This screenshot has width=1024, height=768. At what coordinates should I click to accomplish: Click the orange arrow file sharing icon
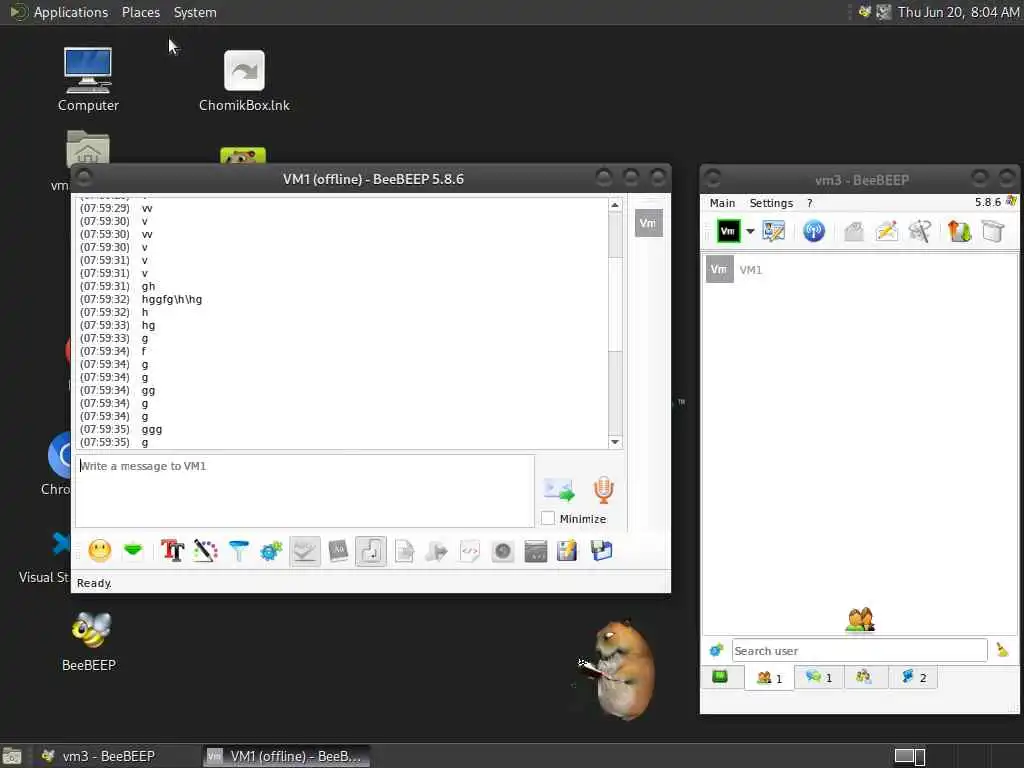pyautogui.click(x=959, y=231)
